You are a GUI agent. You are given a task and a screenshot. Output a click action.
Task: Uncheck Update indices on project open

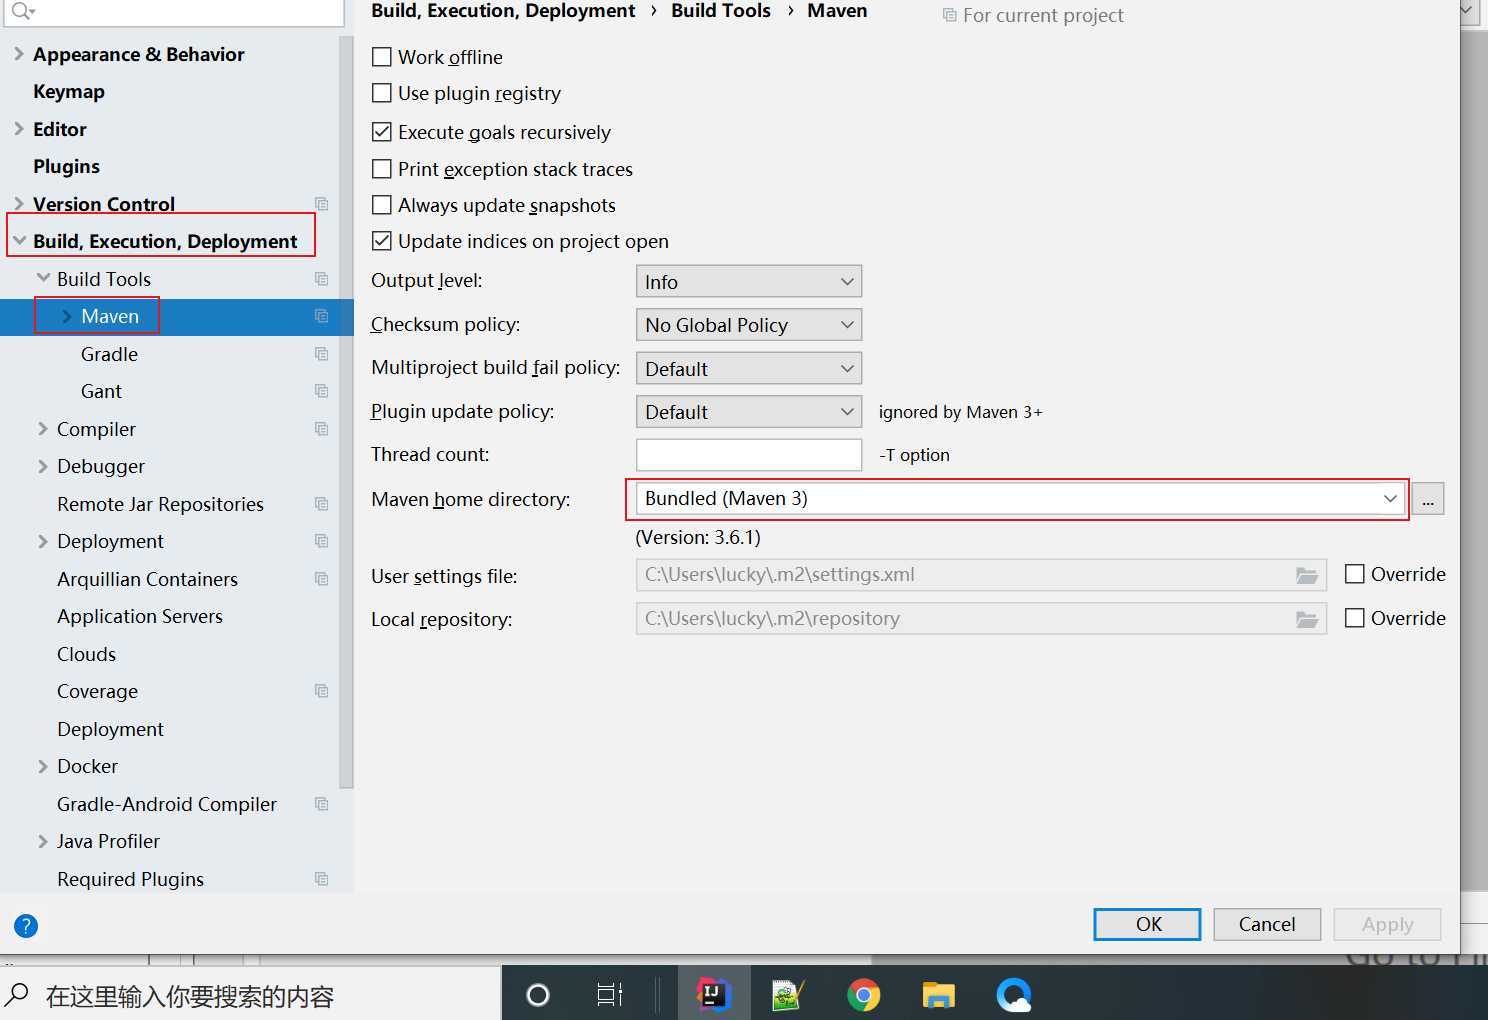(382, 241)
